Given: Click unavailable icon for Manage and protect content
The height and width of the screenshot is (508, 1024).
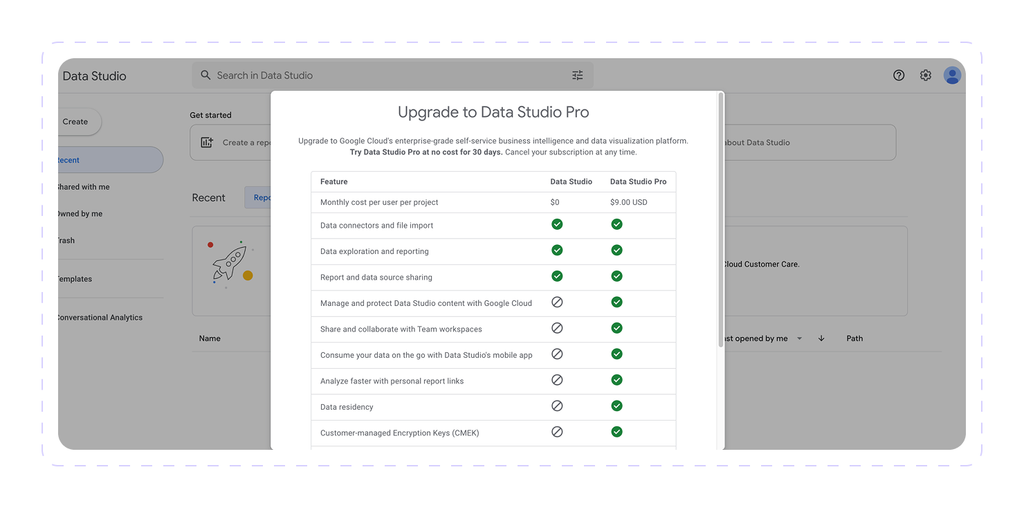Looking at the screenshot, I should [x=557, y=302].
